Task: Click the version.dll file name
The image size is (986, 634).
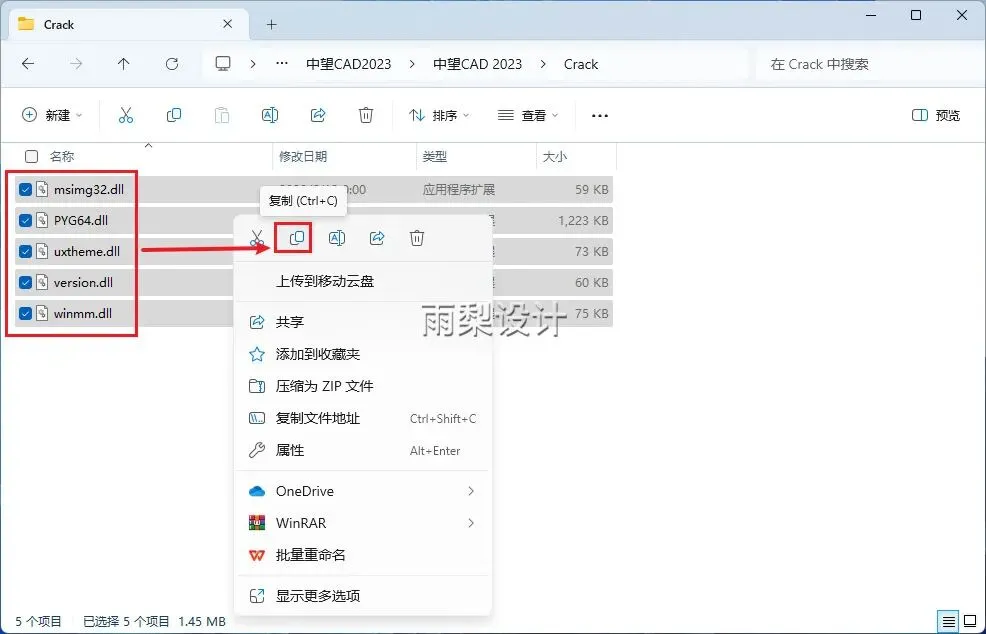Action: click(x=83, y=282)
